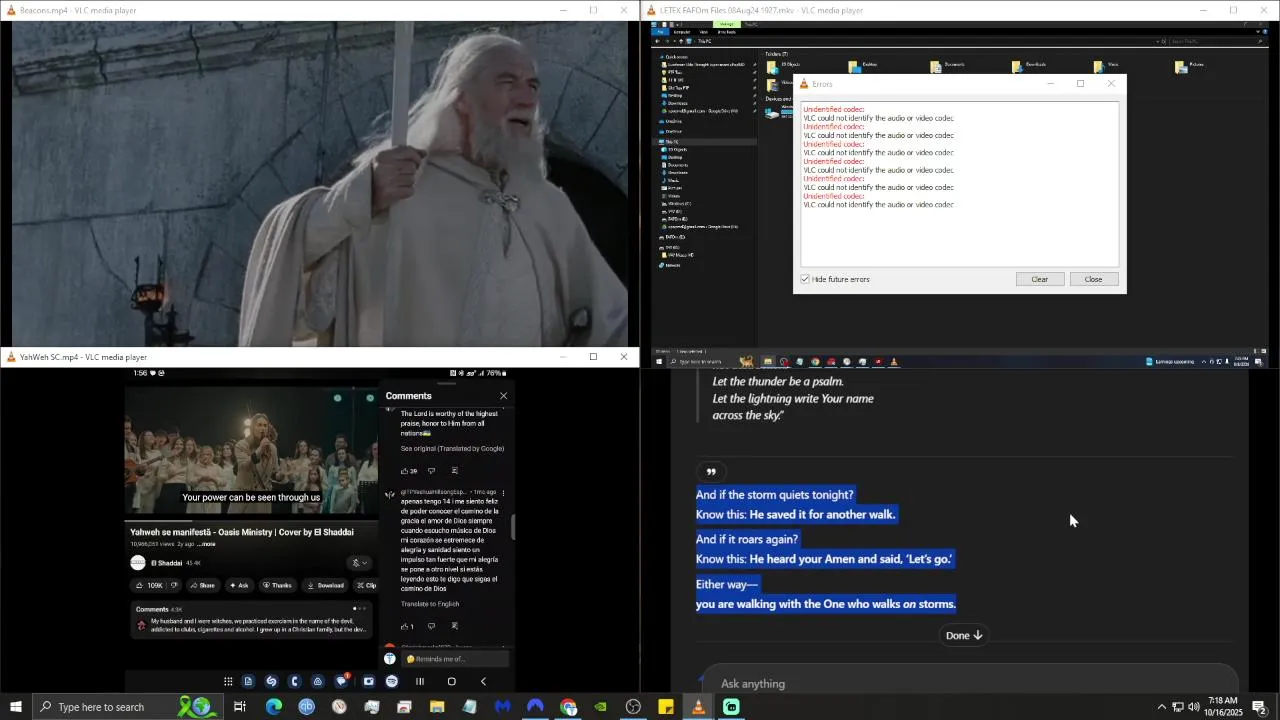Screen dimensions: 1280x720
Task: Click Translate to English link
Action: (x=430, y=604)
